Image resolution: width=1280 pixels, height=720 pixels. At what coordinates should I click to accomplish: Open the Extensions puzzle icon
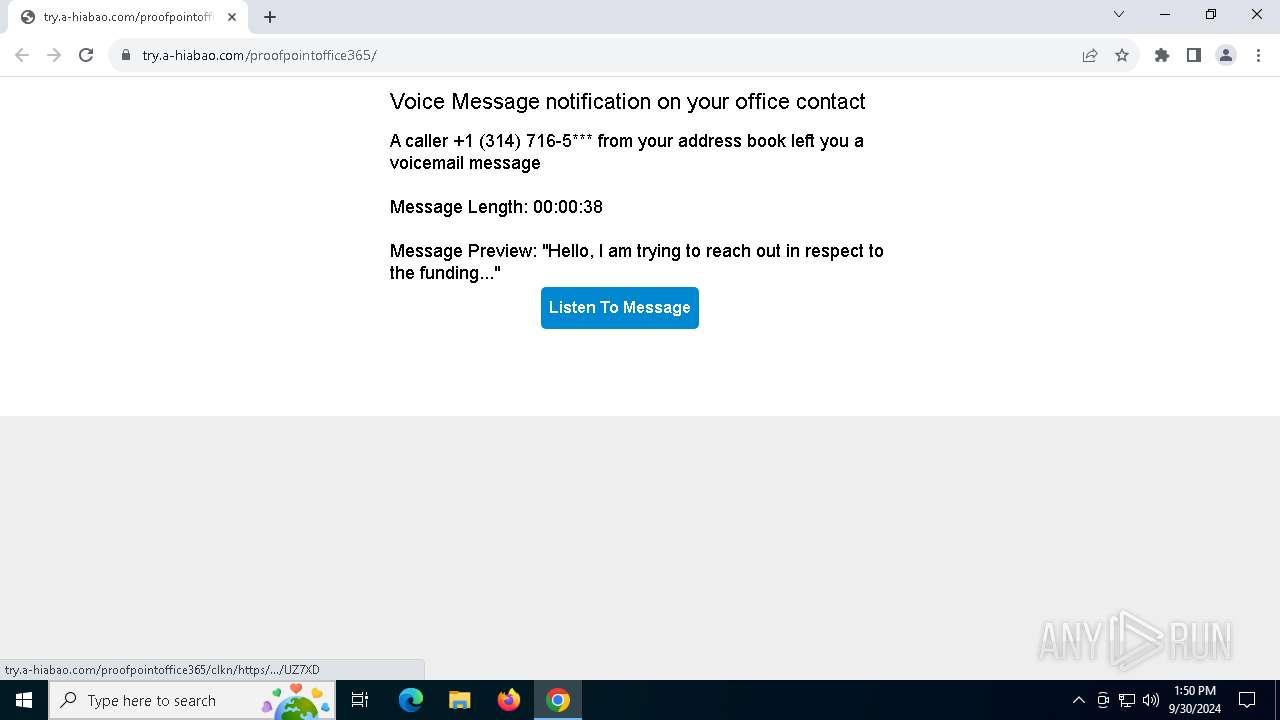coord(1162,55)
